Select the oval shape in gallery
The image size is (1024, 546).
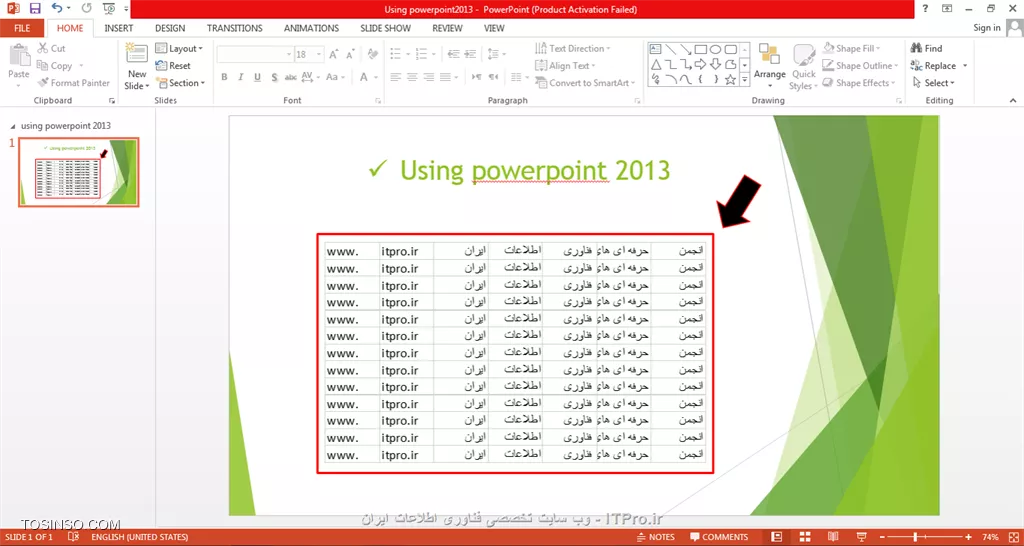[716, 49]
